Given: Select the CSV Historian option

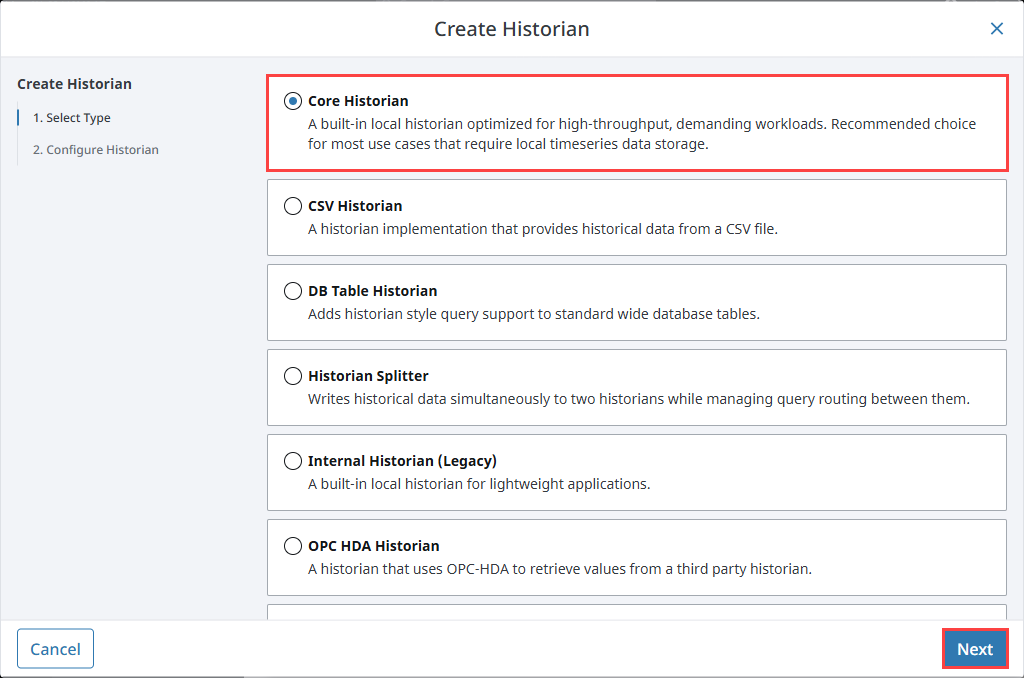Looking at the screenshot, I should [292, 206].
